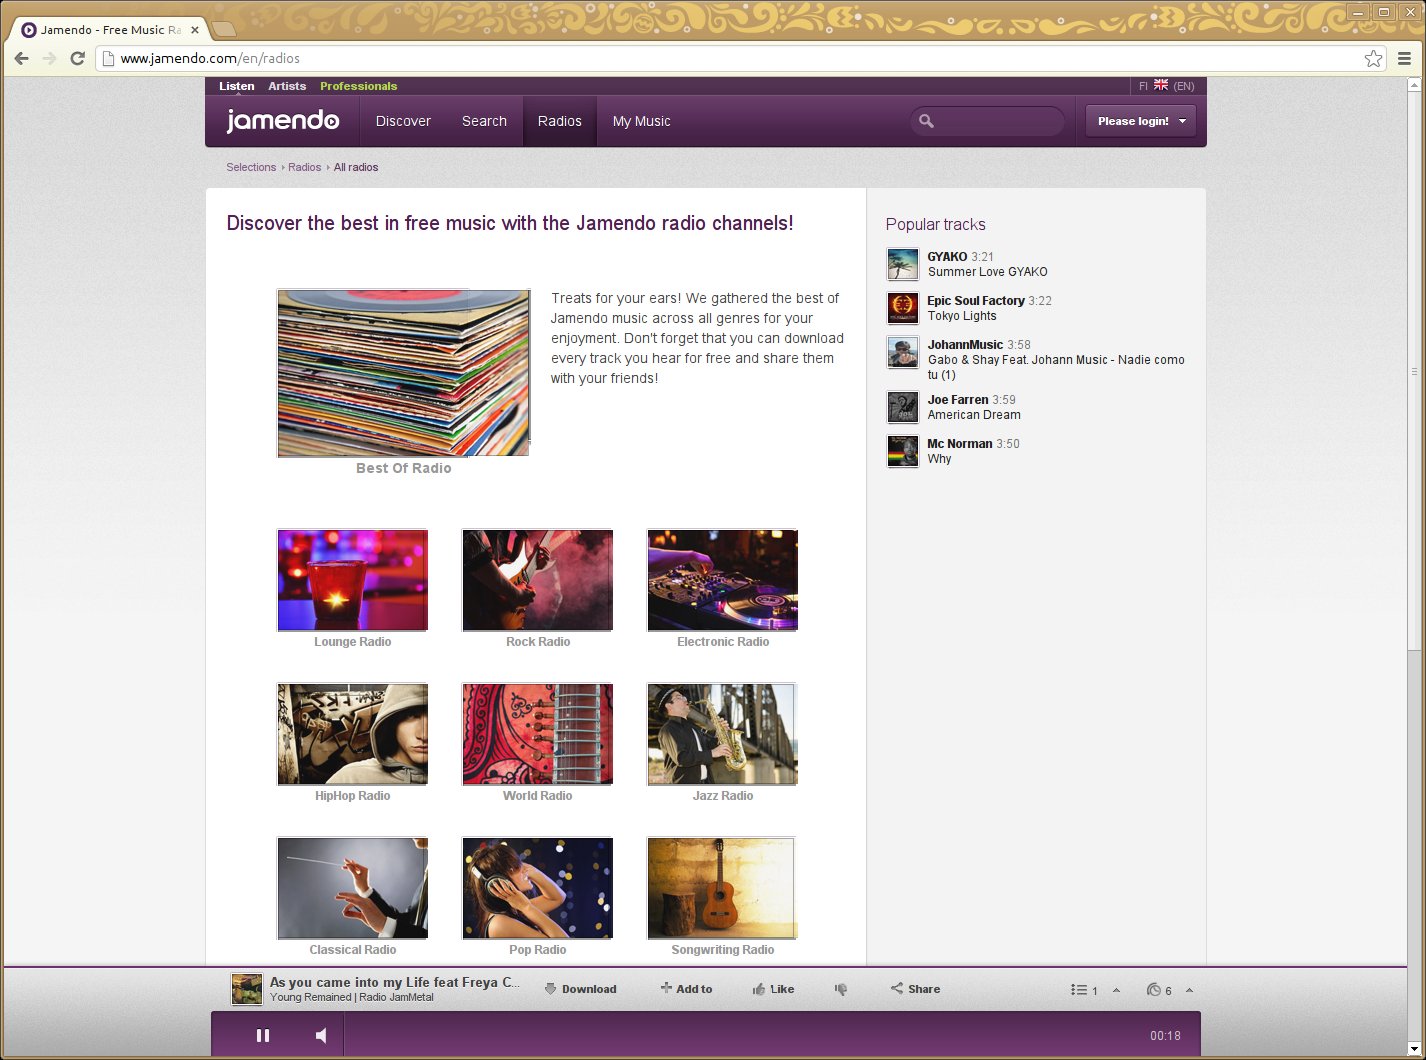The height and width of the screenshot is (1060, 1426).
Task: Click Mc Norman album cover icon
Action: click(903, 451)
